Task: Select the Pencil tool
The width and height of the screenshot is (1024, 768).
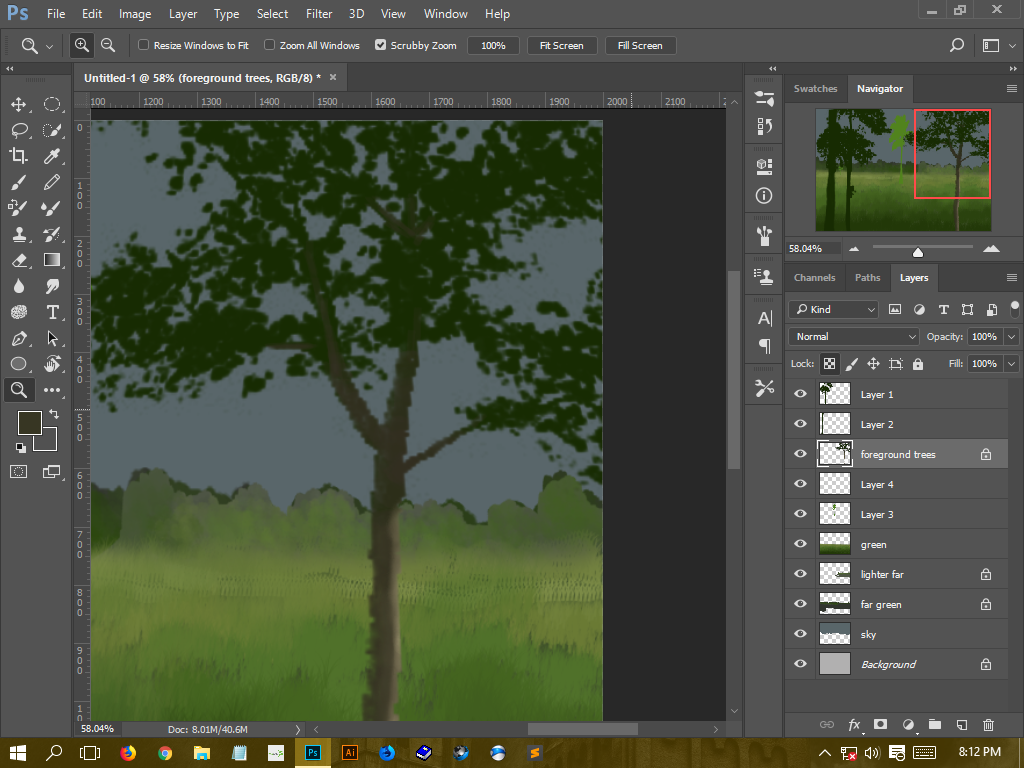Action: 52,182
